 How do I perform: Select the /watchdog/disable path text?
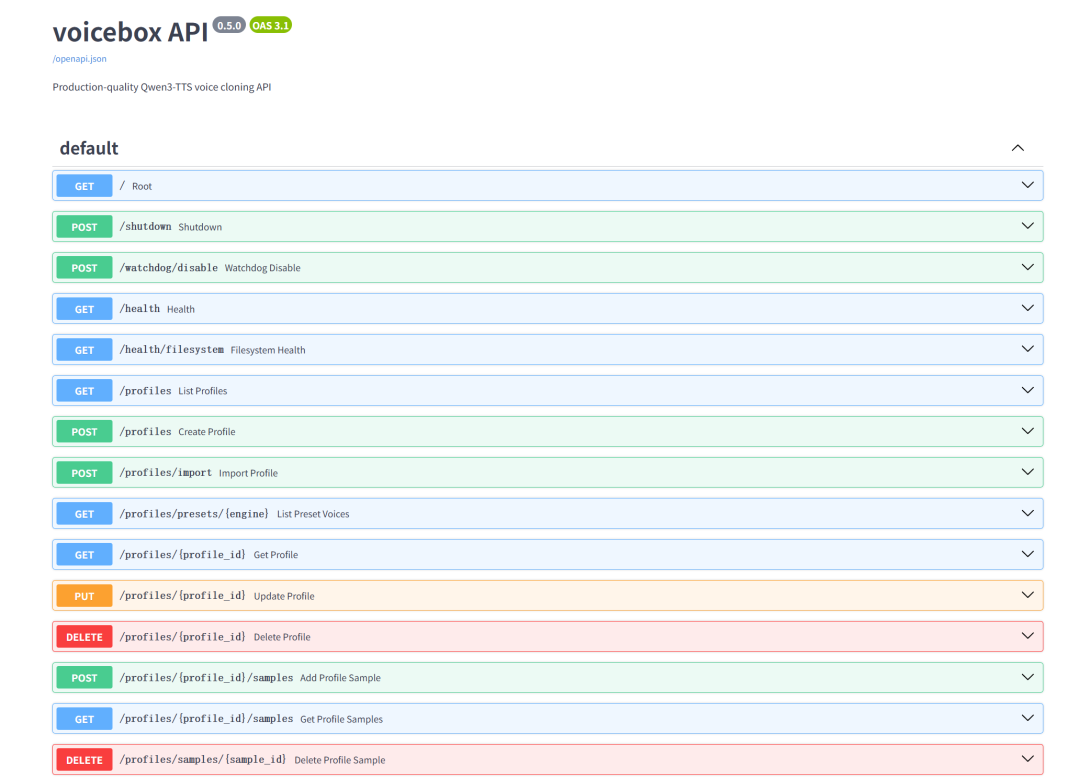pyautogui.click(x=169, y=267)
